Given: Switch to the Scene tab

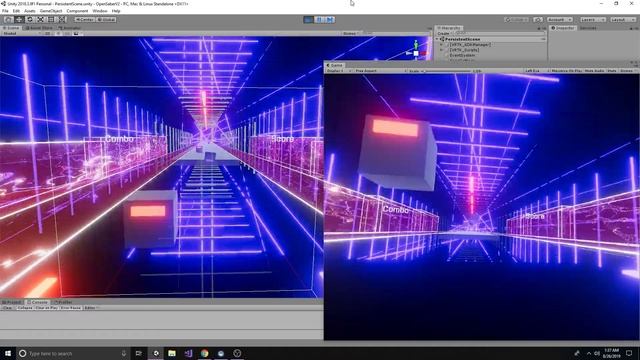Looking at the screenshot, I should 11,28.
